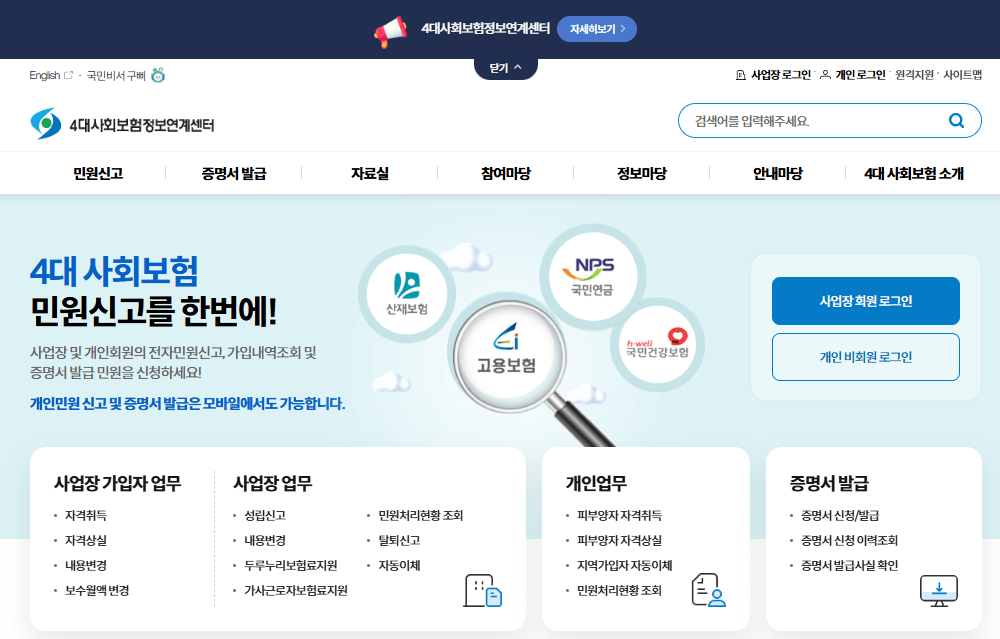Collapse the banner with 닫기 toggle
Image resolution: width=1000 pixels, height=639 pixels.
click(506, 68)
